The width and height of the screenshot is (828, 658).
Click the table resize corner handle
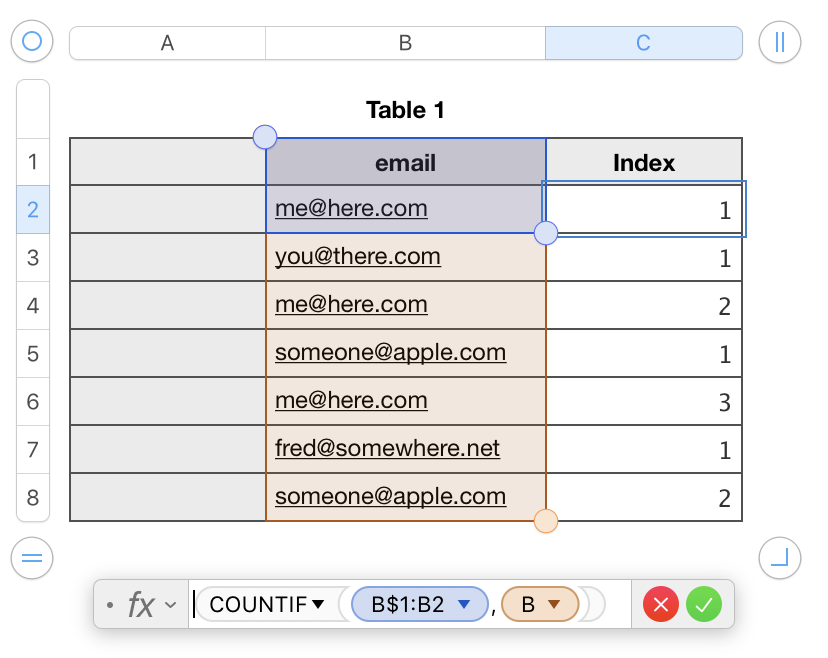(779, 558)
